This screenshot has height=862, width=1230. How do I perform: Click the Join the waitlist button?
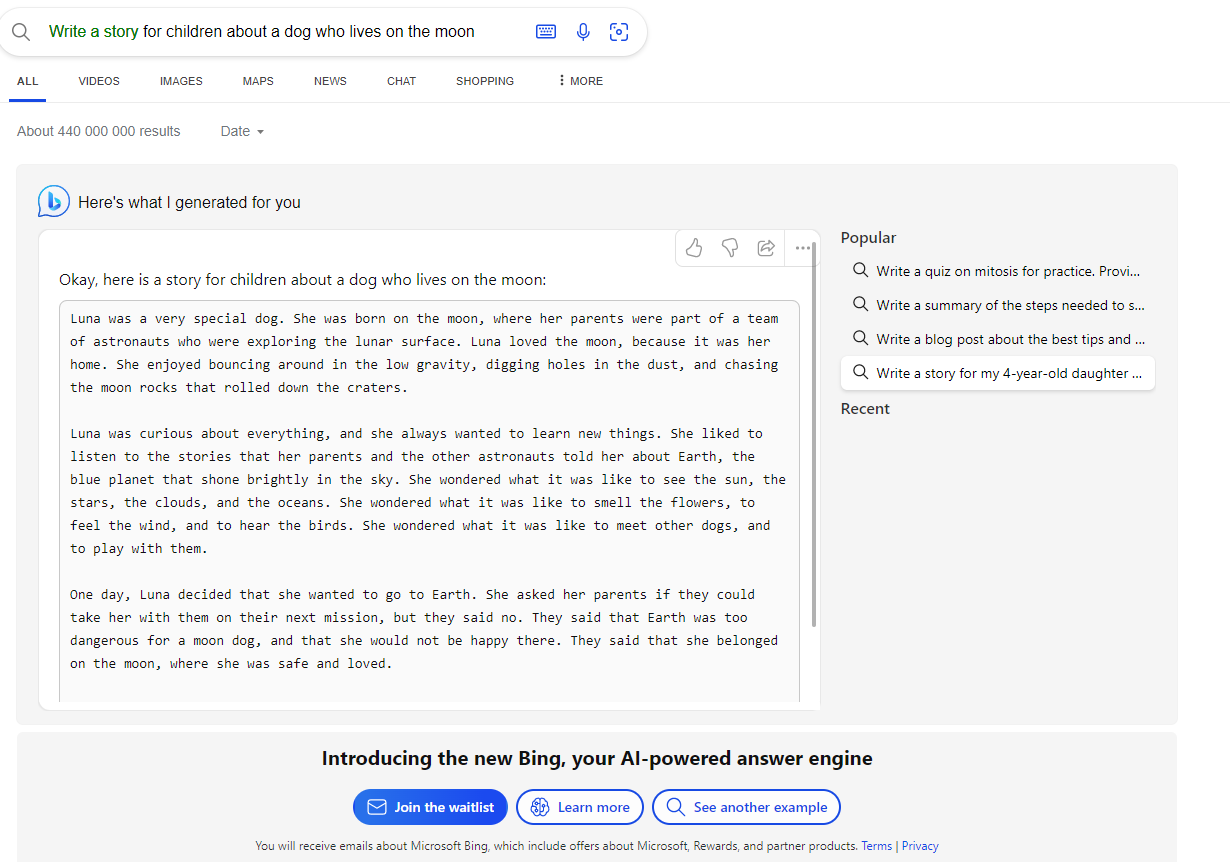pyautogui.click(x=430, y=807)
